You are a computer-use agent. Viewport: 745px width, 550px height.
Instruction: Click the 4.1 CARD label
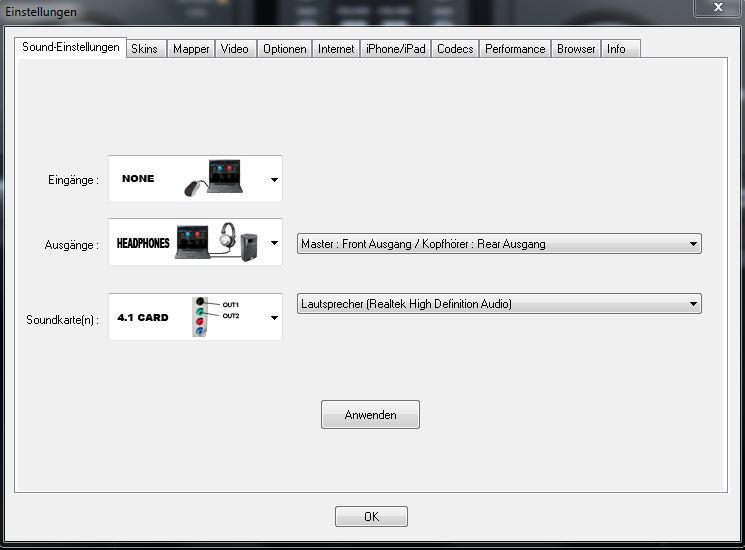143,317
